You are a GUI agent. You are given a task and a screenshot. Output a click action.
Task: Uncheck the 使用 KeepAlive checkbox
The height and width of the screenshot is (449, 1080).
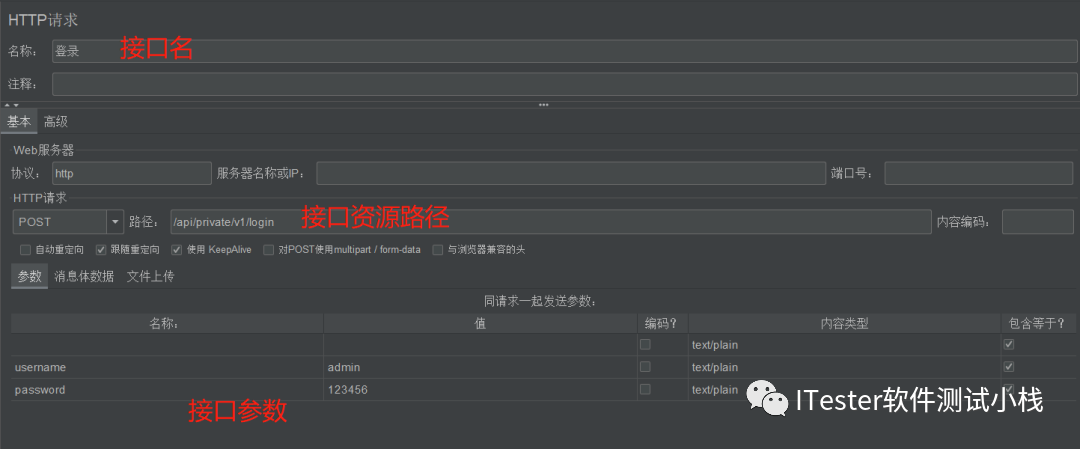pos(176,250)
